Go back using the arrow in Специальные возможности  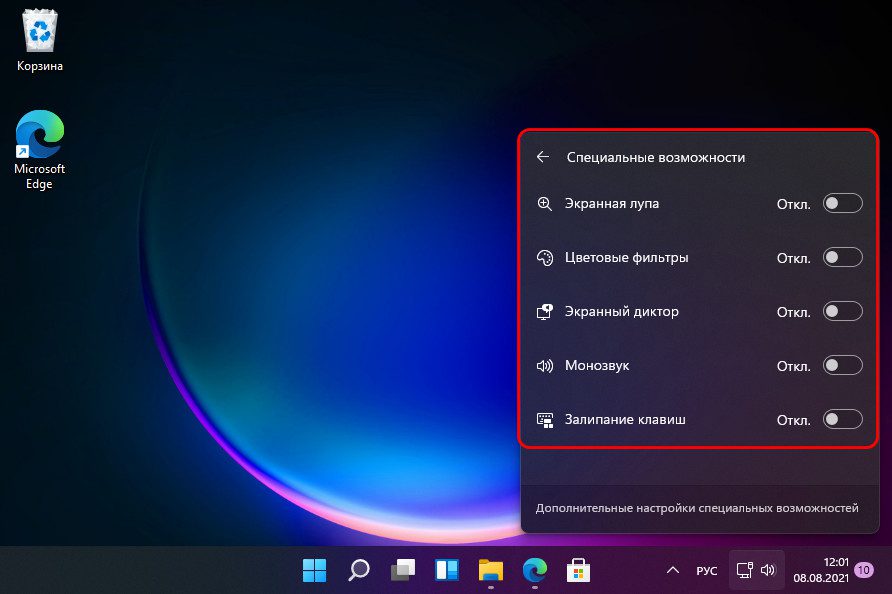[x=543, y=157]
